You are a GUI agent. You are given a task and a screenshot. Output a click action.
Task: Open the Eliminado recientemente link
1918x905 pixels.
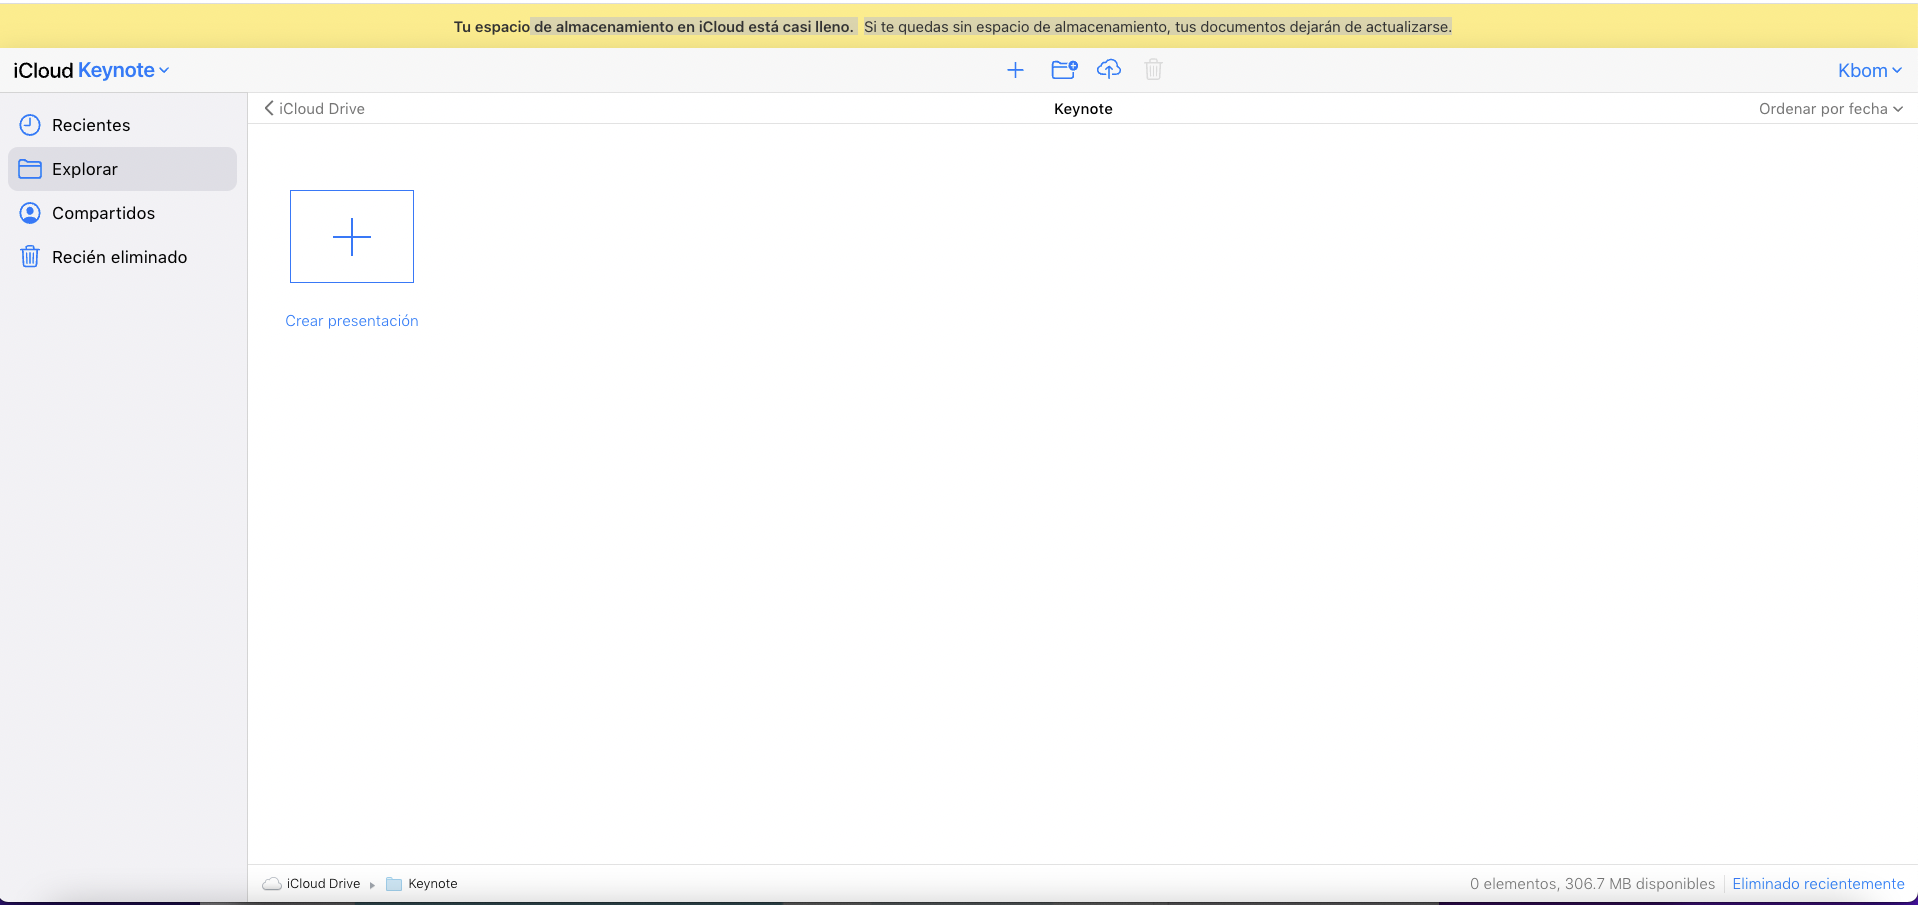pos(1818,884)
